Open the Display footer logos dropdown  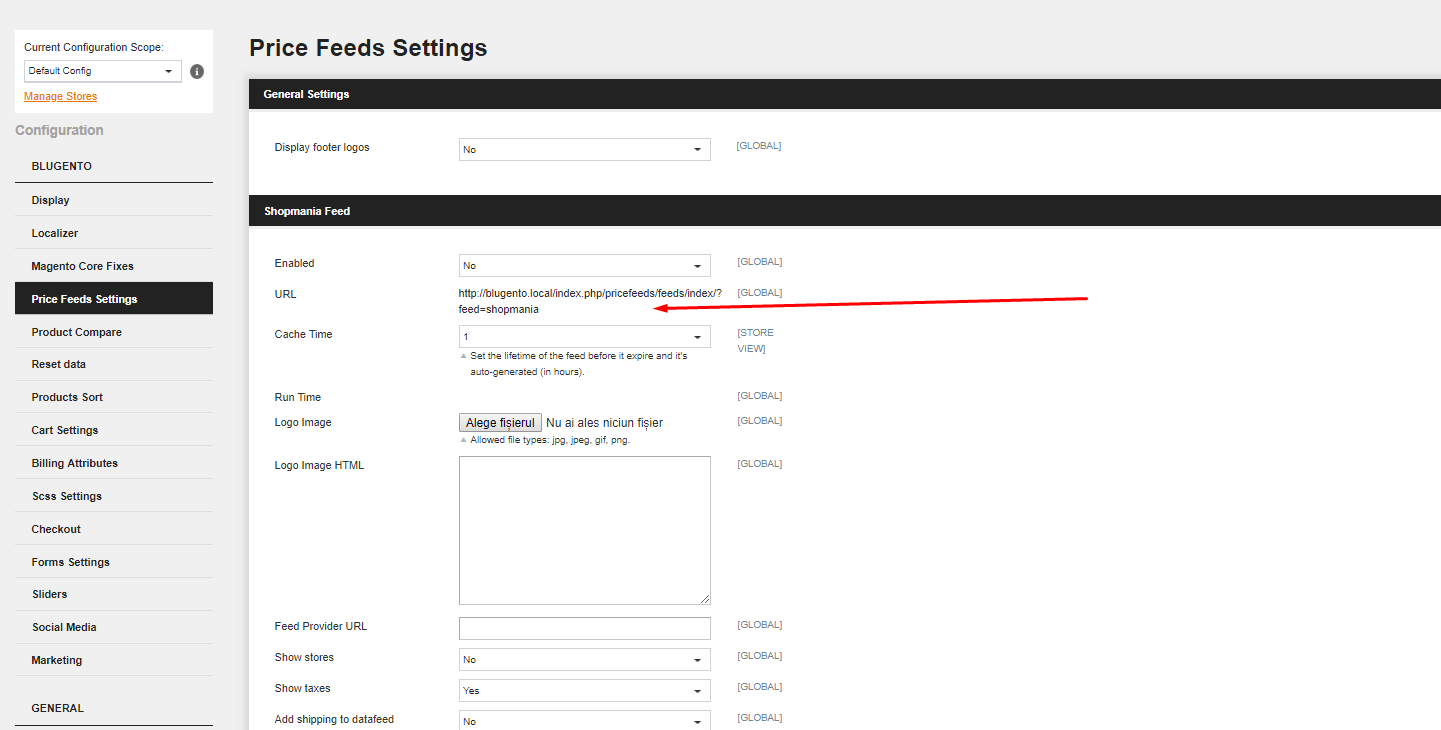point(585,149)
